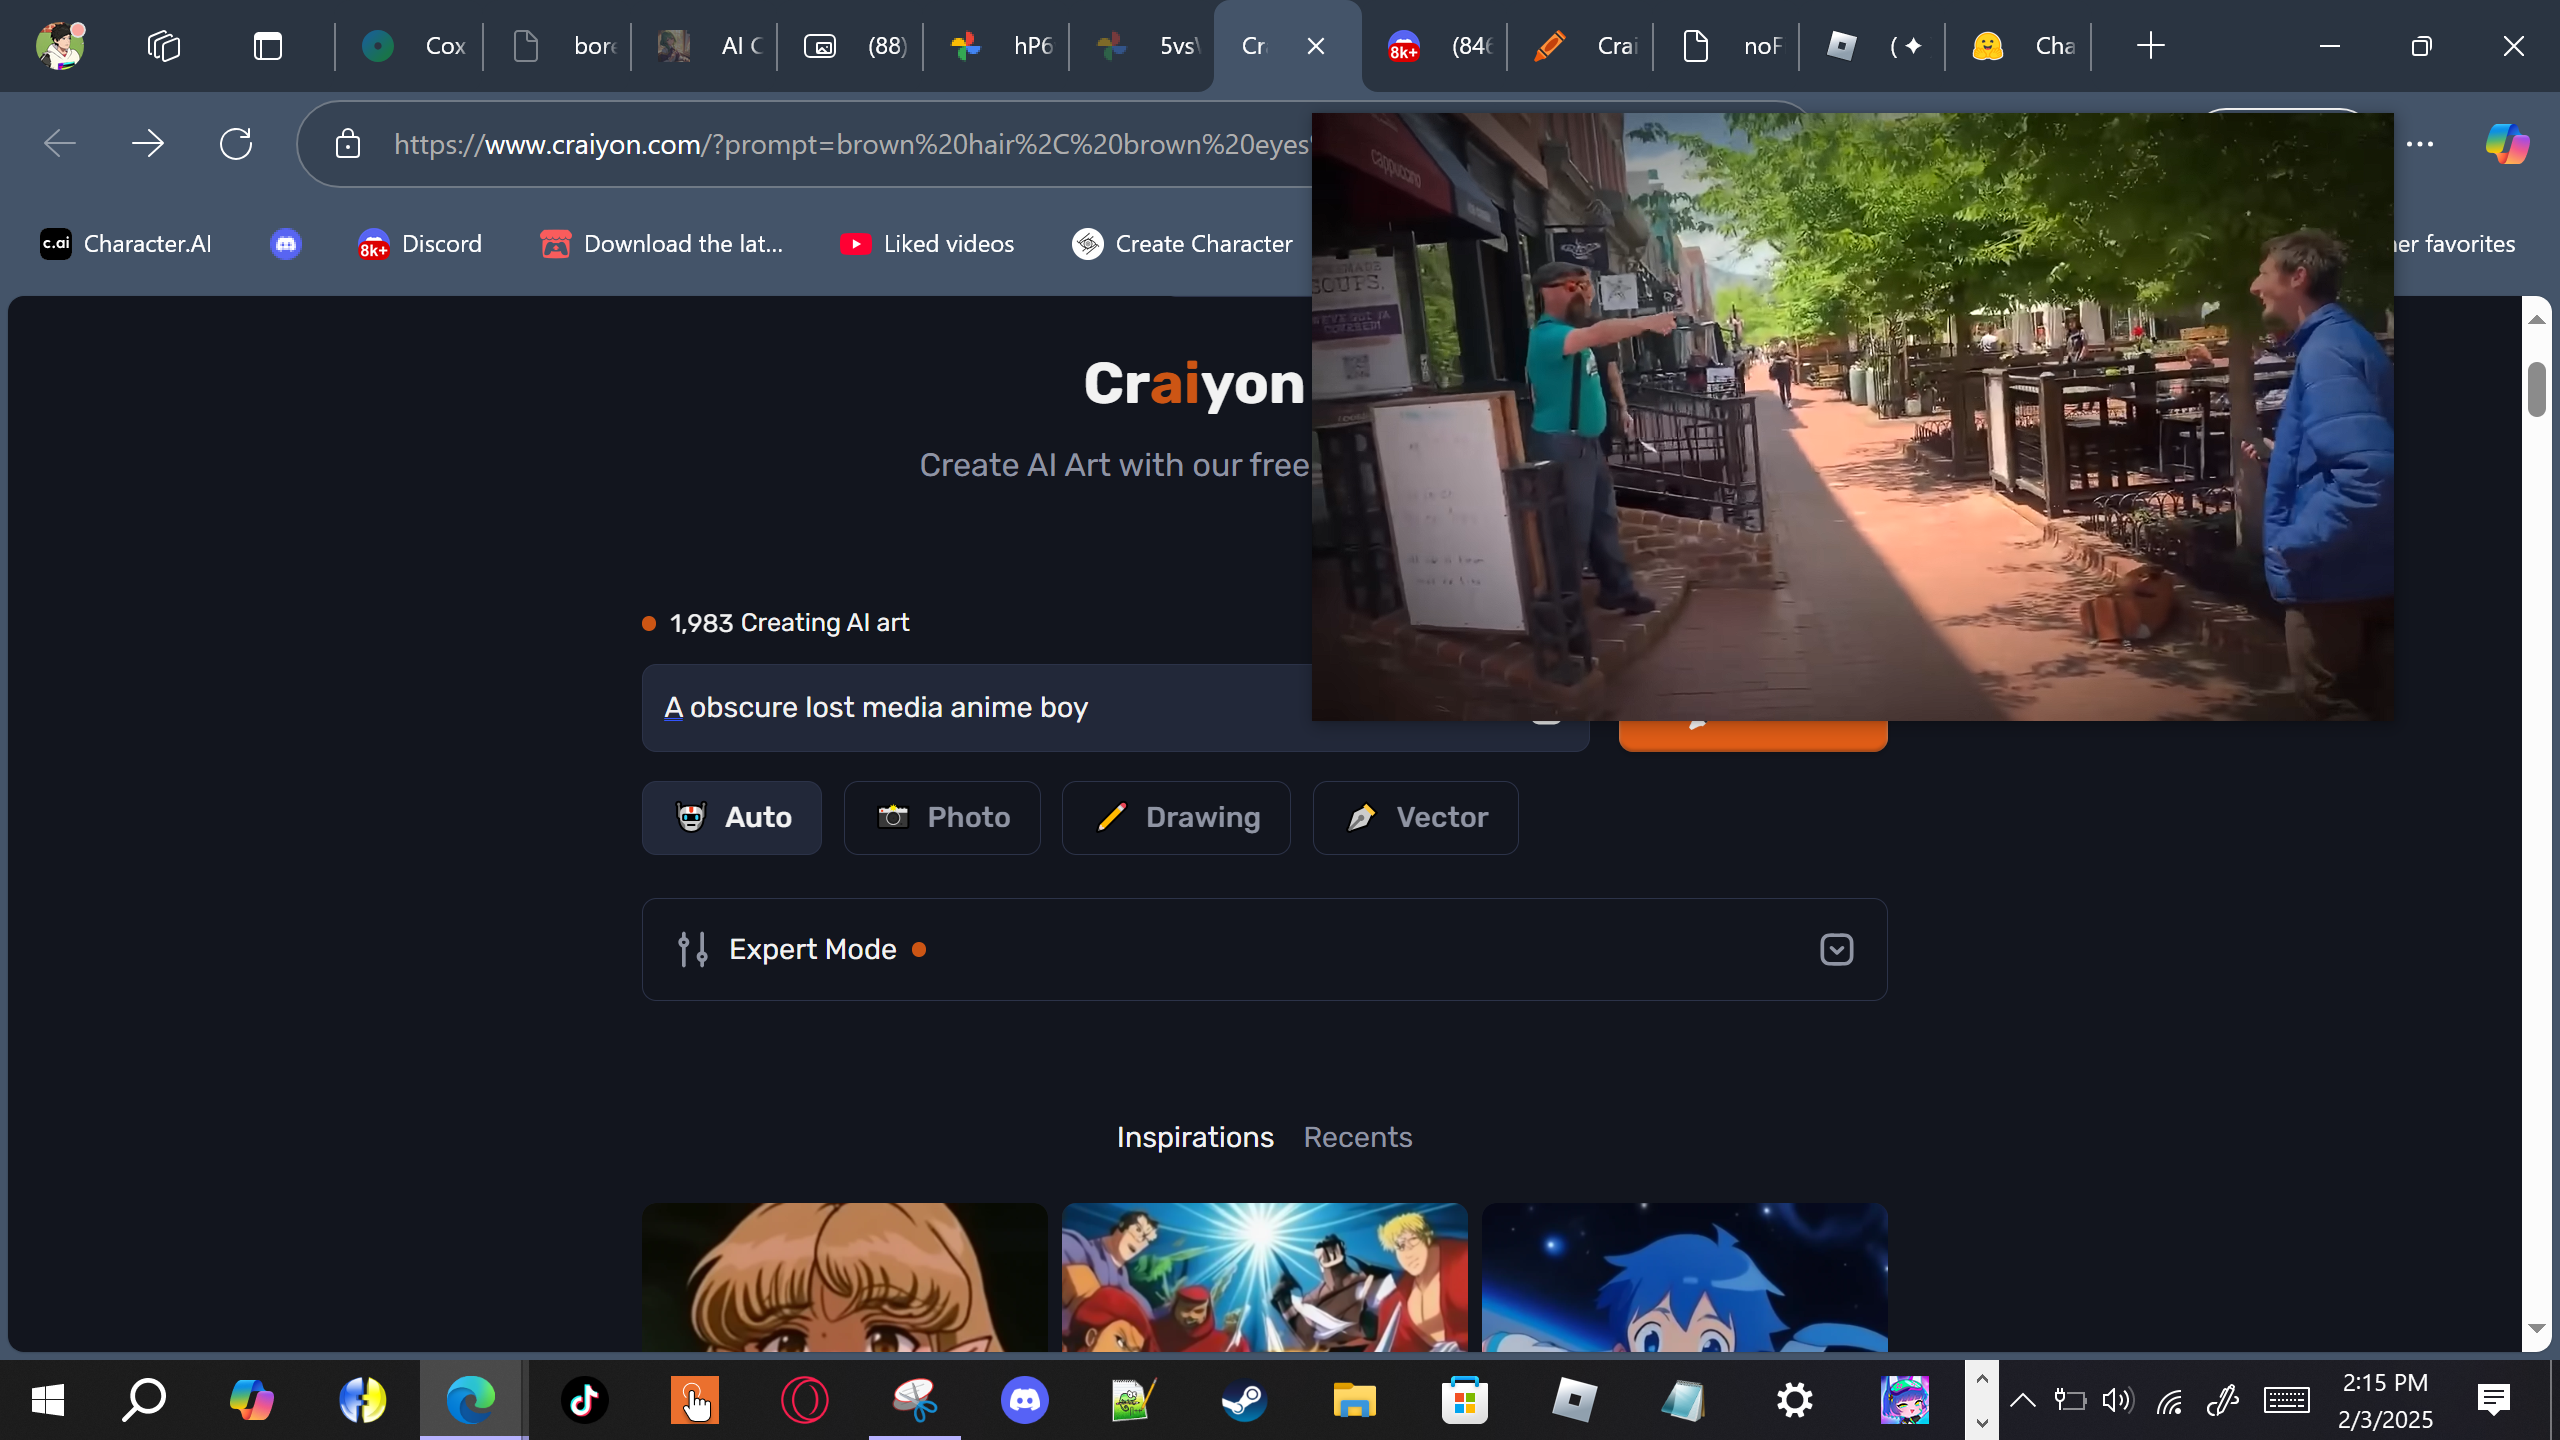The width and height of the screenshot is (2560, 1440).
Task: Switch to the AI C browser tab
Action: [706, 46]
